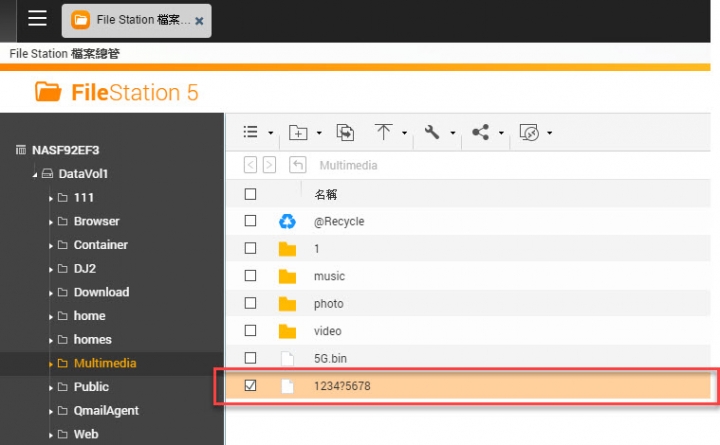Open the remote mount dropdown arrow
The image size is (720, 445).
(550, 133)
